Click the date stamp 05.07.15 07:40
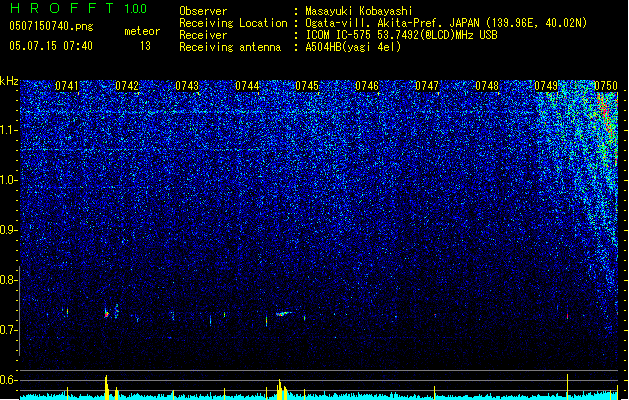Screen dimensions: 629x400 pyautogui.click(x=51, y=46)
